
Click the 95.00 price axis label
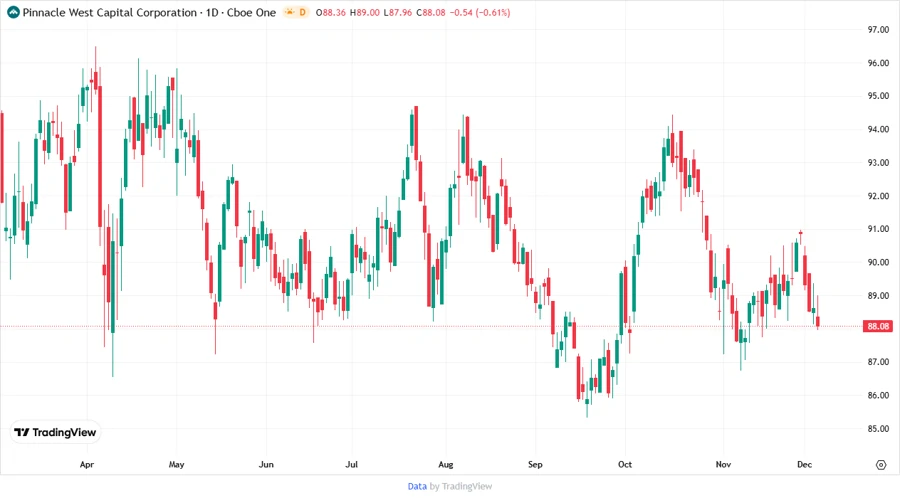pyautogui.click(x=878, y=96)
